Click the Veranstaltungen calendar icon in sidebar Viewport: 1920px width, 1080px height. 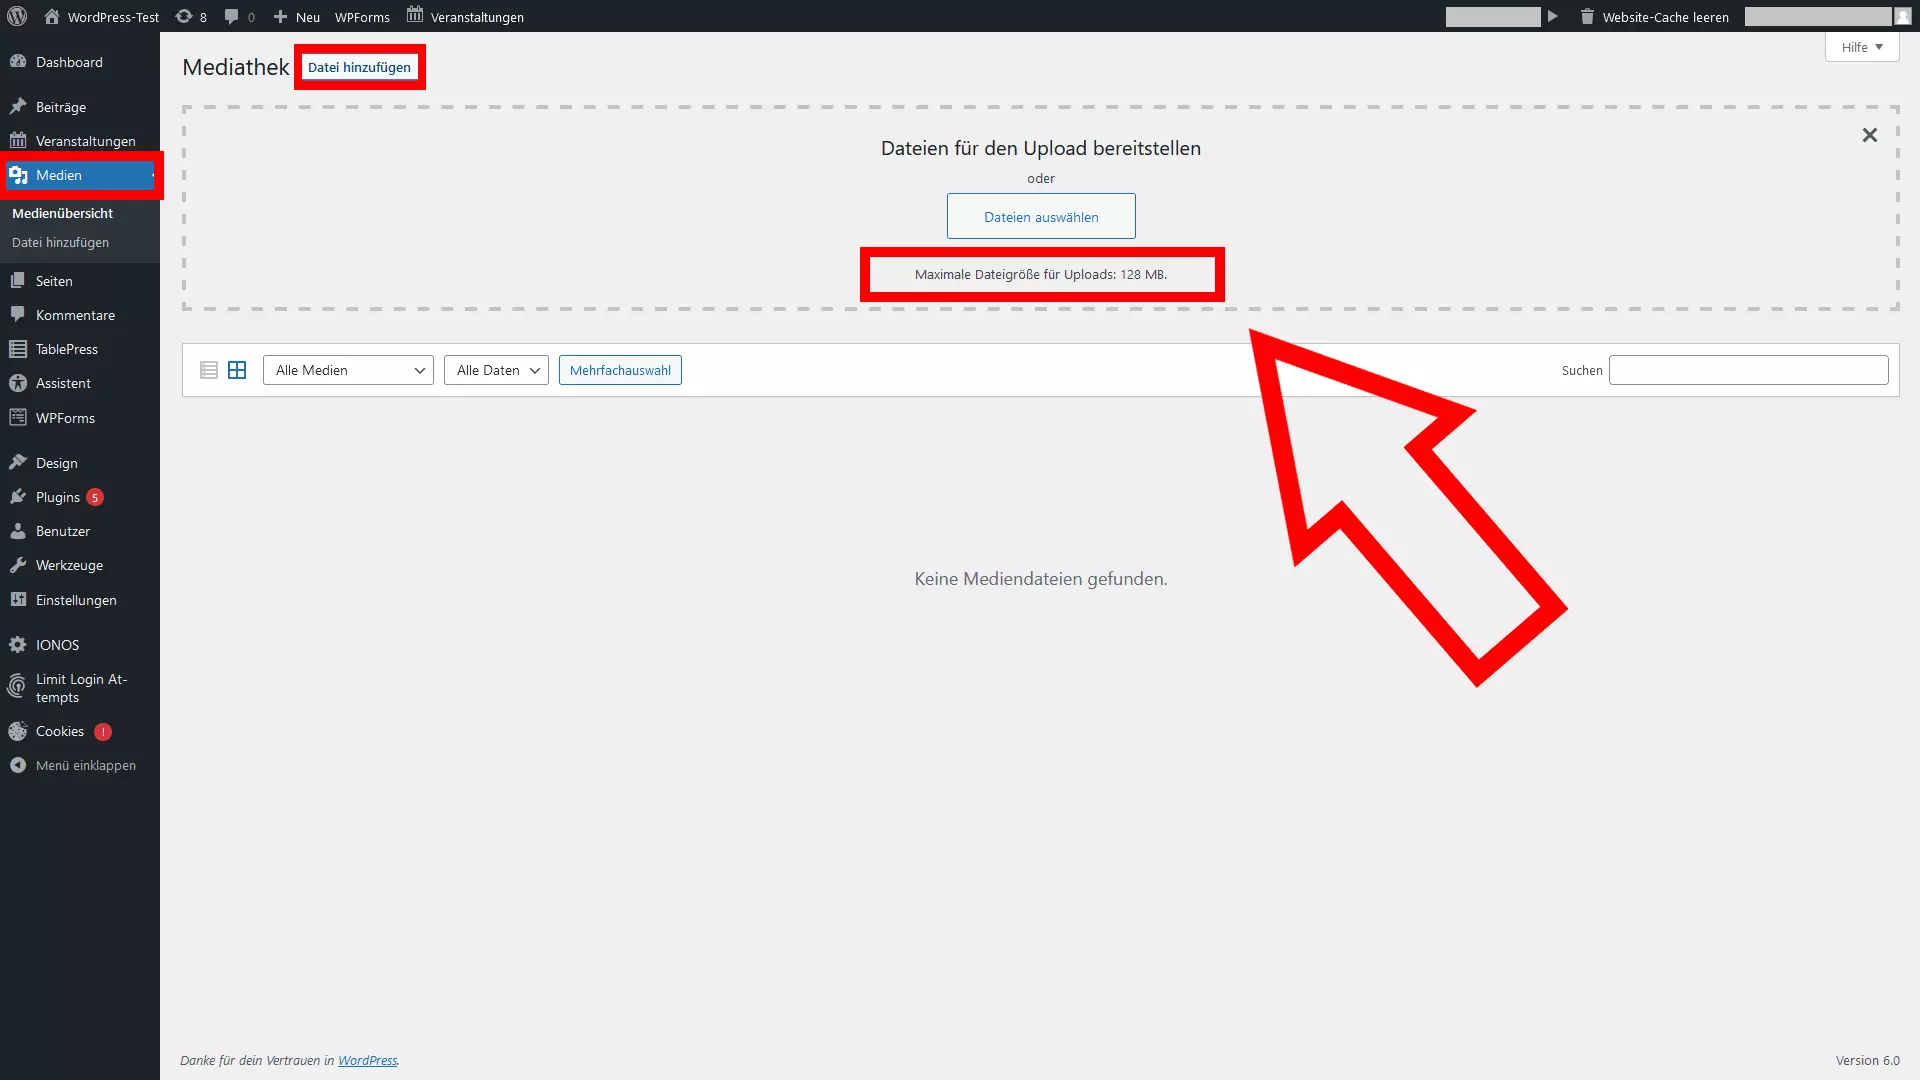tap(18, 140)
